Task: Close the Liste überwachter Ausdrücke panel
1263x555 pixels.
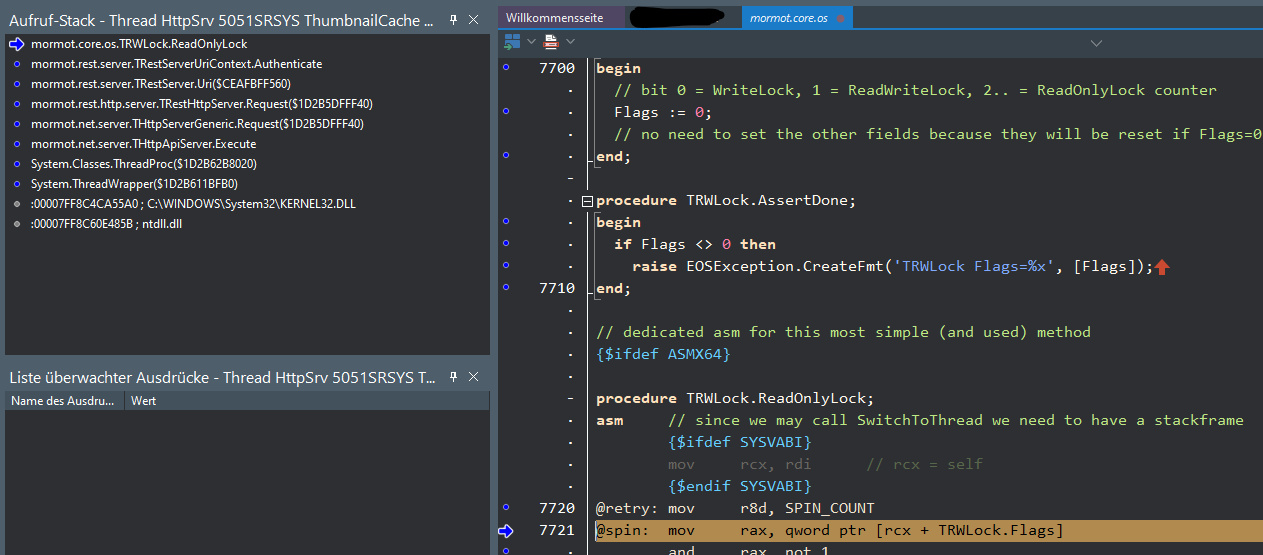Action: 474,377
